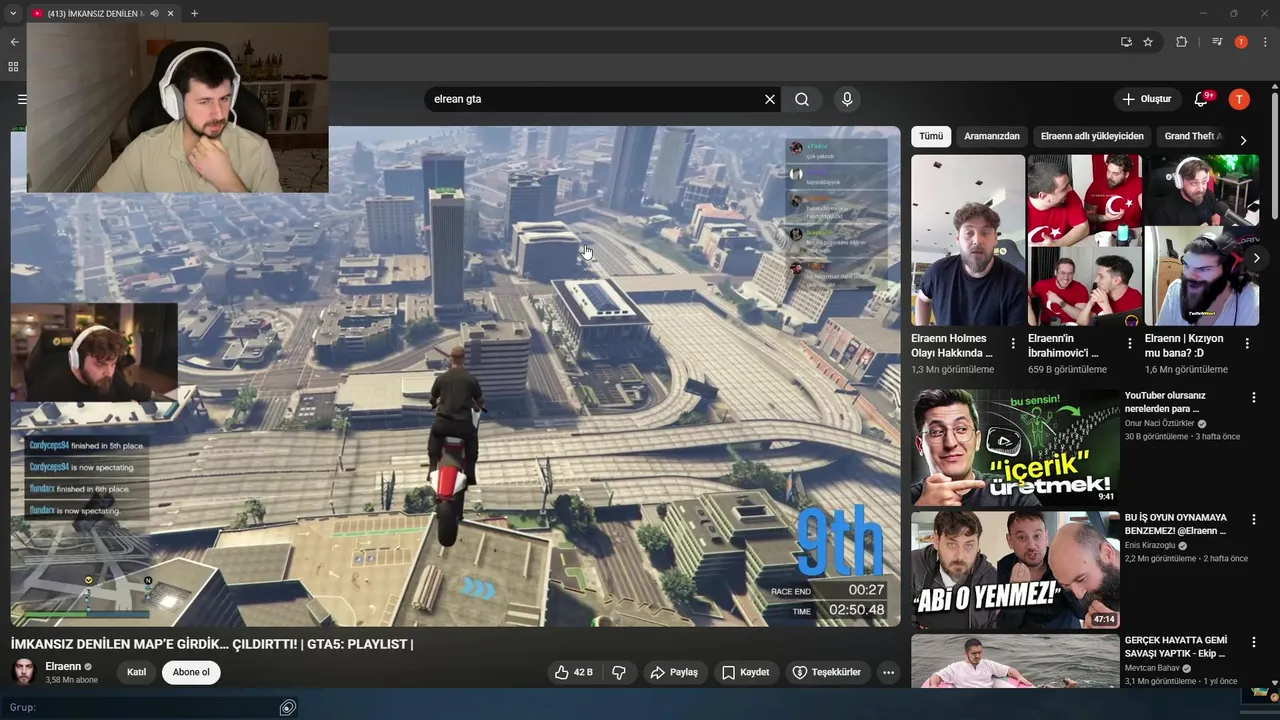Open the Chrome tab search dropdown
The image size is (1280, 720).
click(13, 13)
